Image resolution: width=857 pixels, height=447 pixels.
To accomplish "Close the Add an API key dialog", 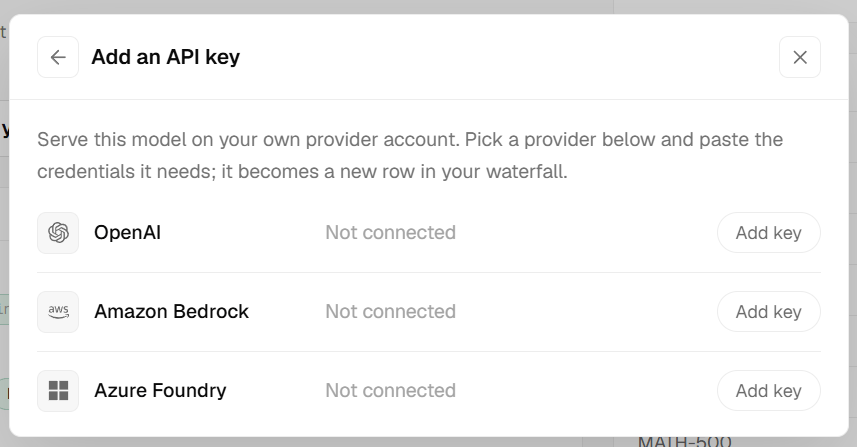I will pos(800,57).
